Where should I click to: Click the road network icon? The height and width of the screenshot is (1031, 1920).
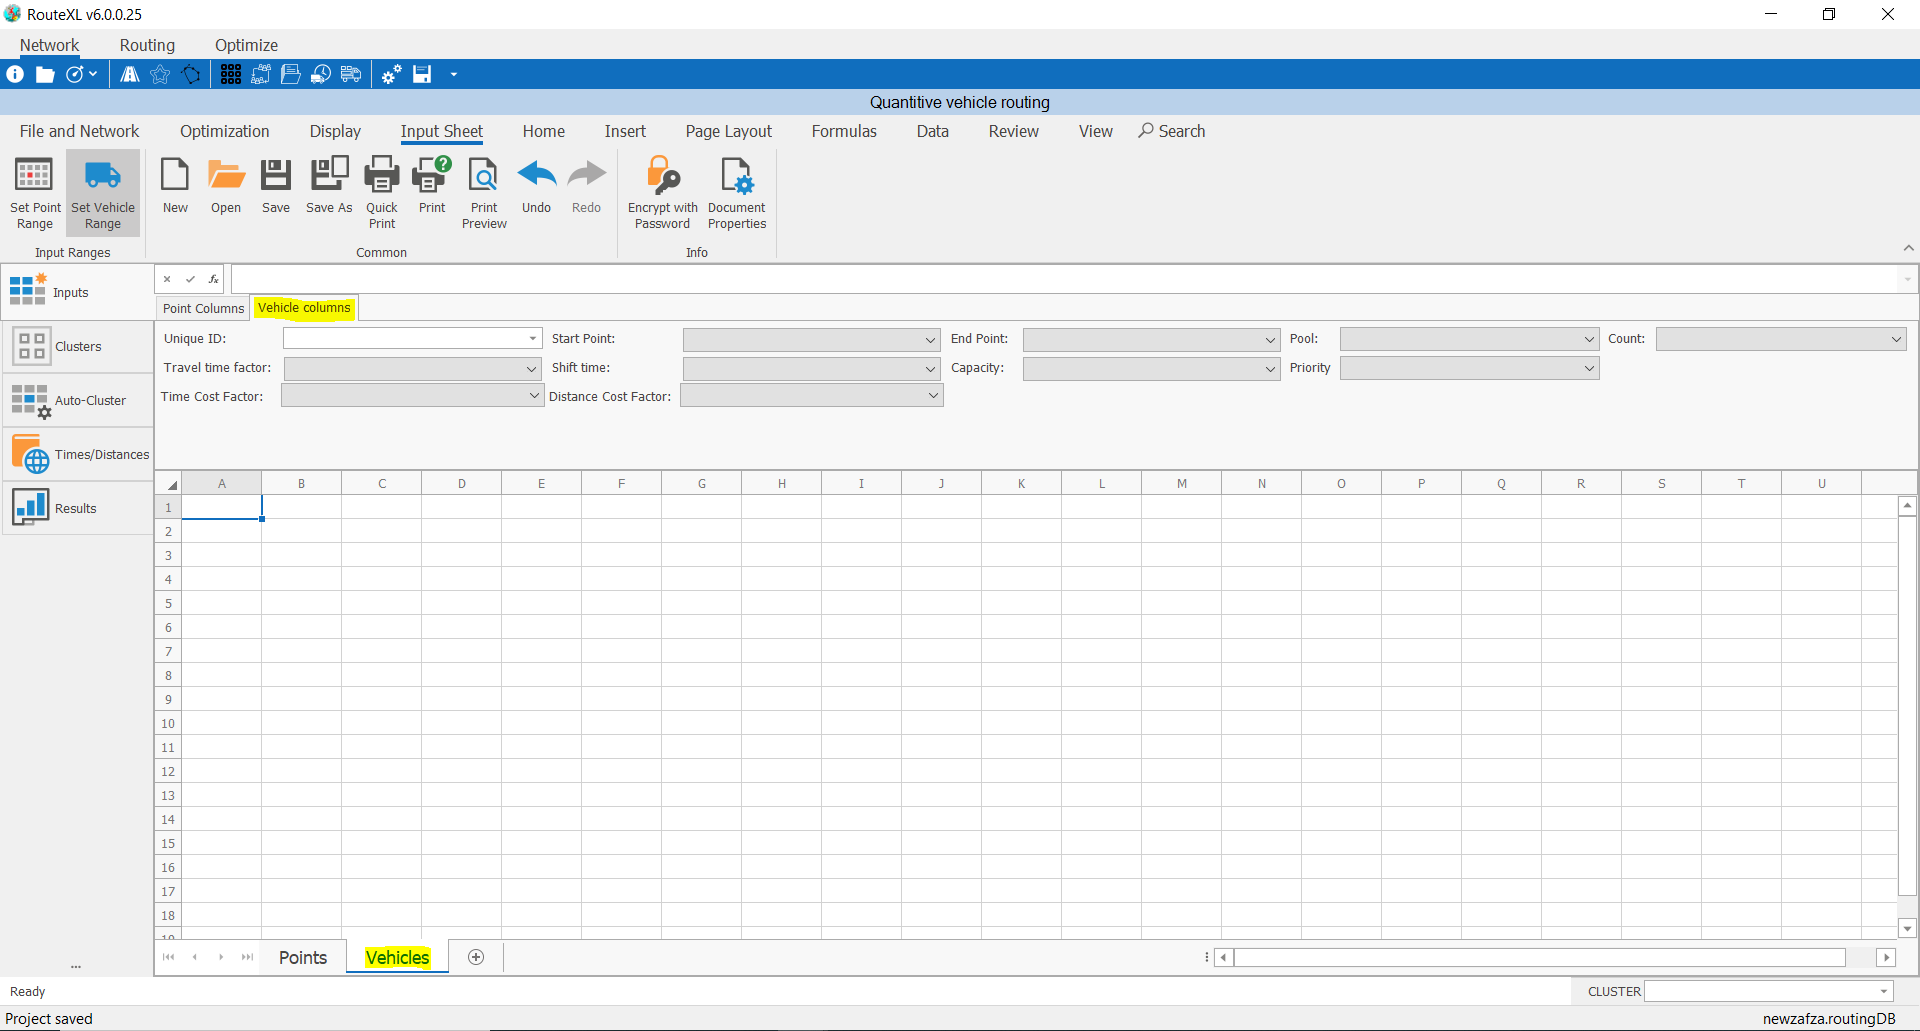tap(130, 74)
